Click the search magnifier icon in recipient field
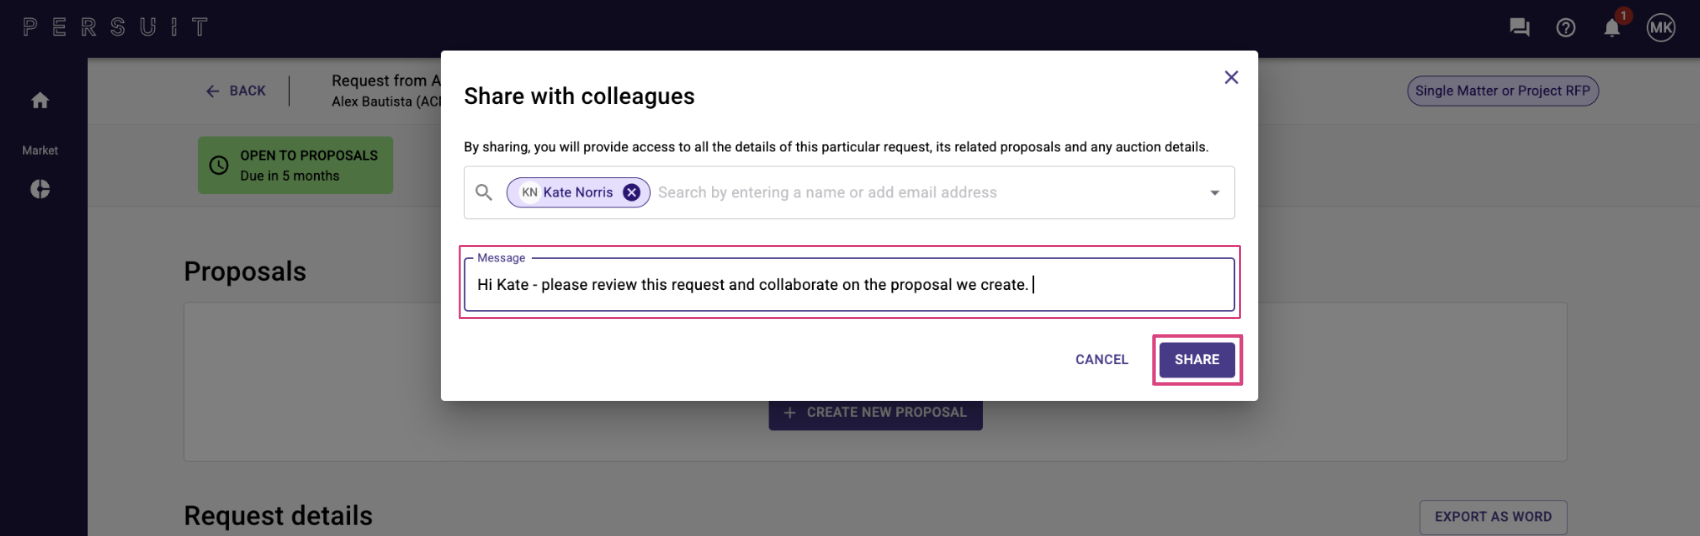Viewport: 1700px width, 536px height. coord(484,192)
